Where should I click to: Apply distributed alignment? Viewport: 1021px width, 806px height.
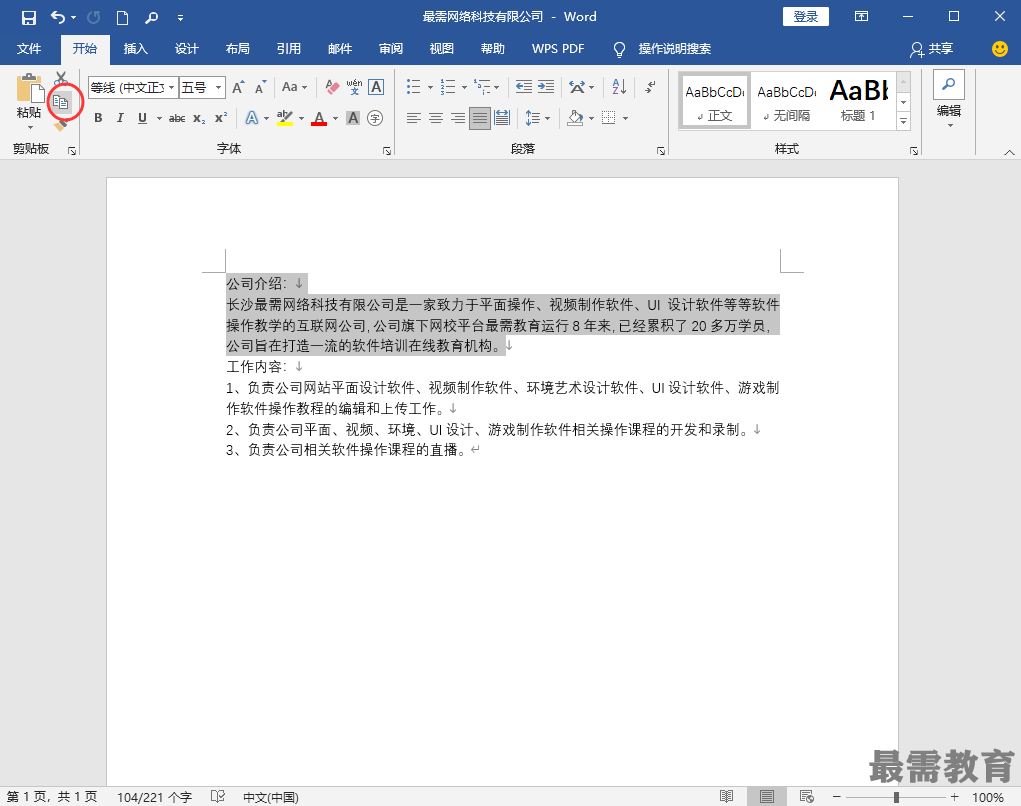coord(502,118)
